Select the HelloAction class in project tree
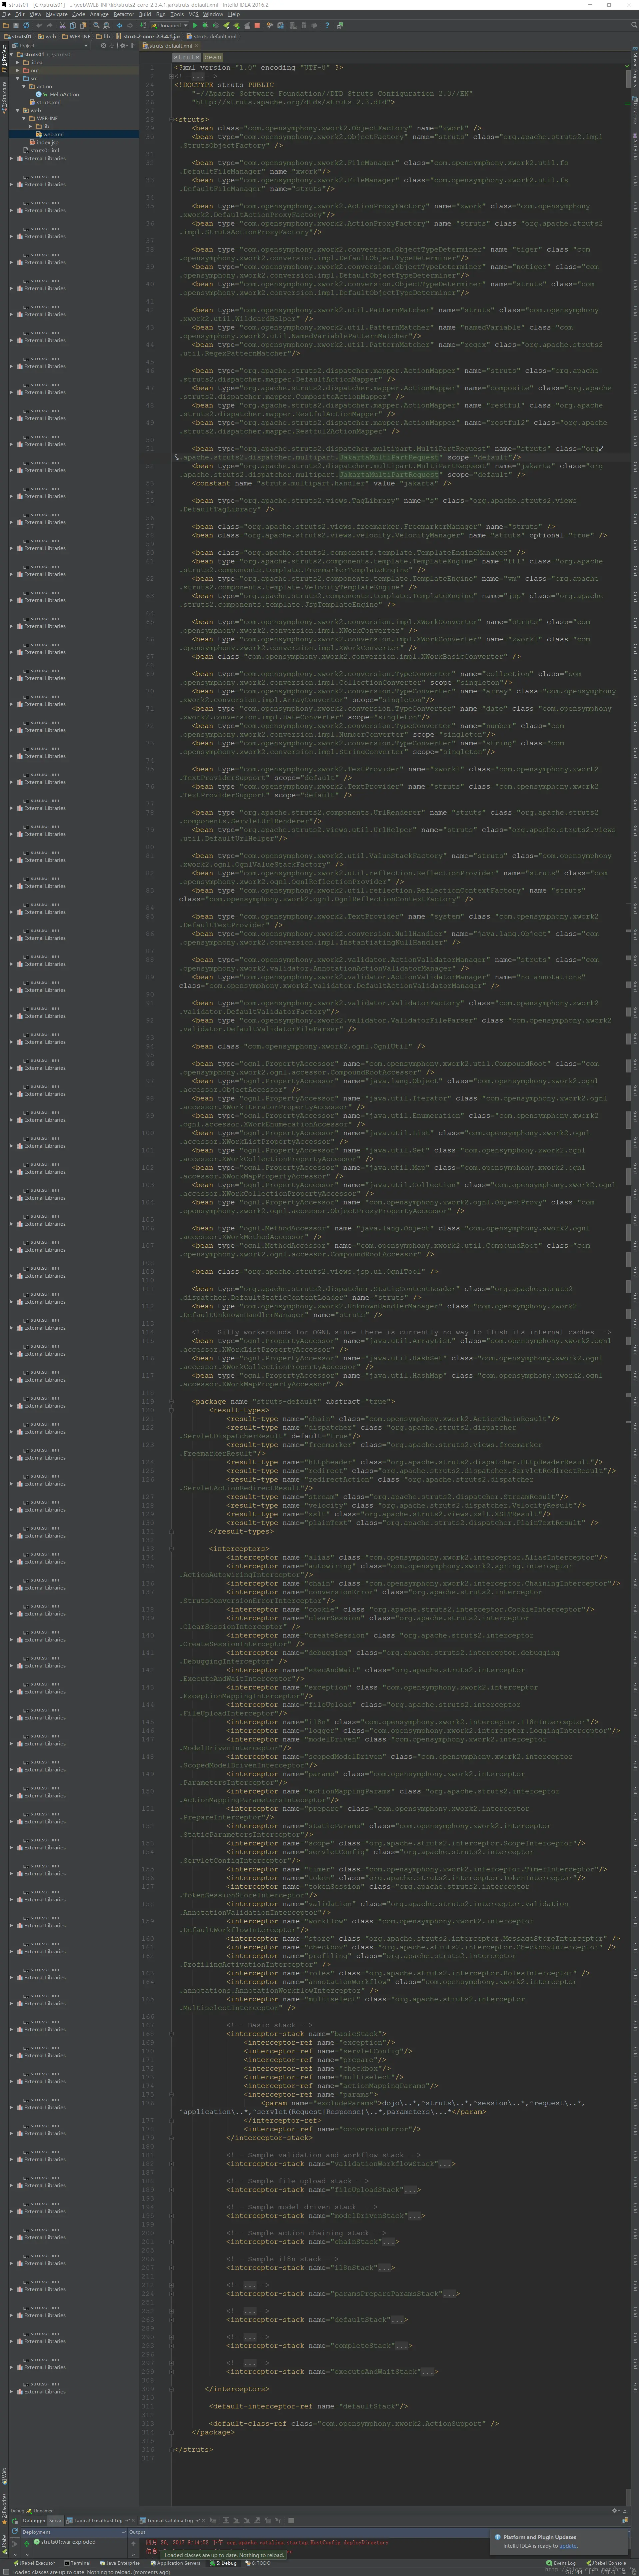Viewport: 639px width, 2576px height. point(64,94)
